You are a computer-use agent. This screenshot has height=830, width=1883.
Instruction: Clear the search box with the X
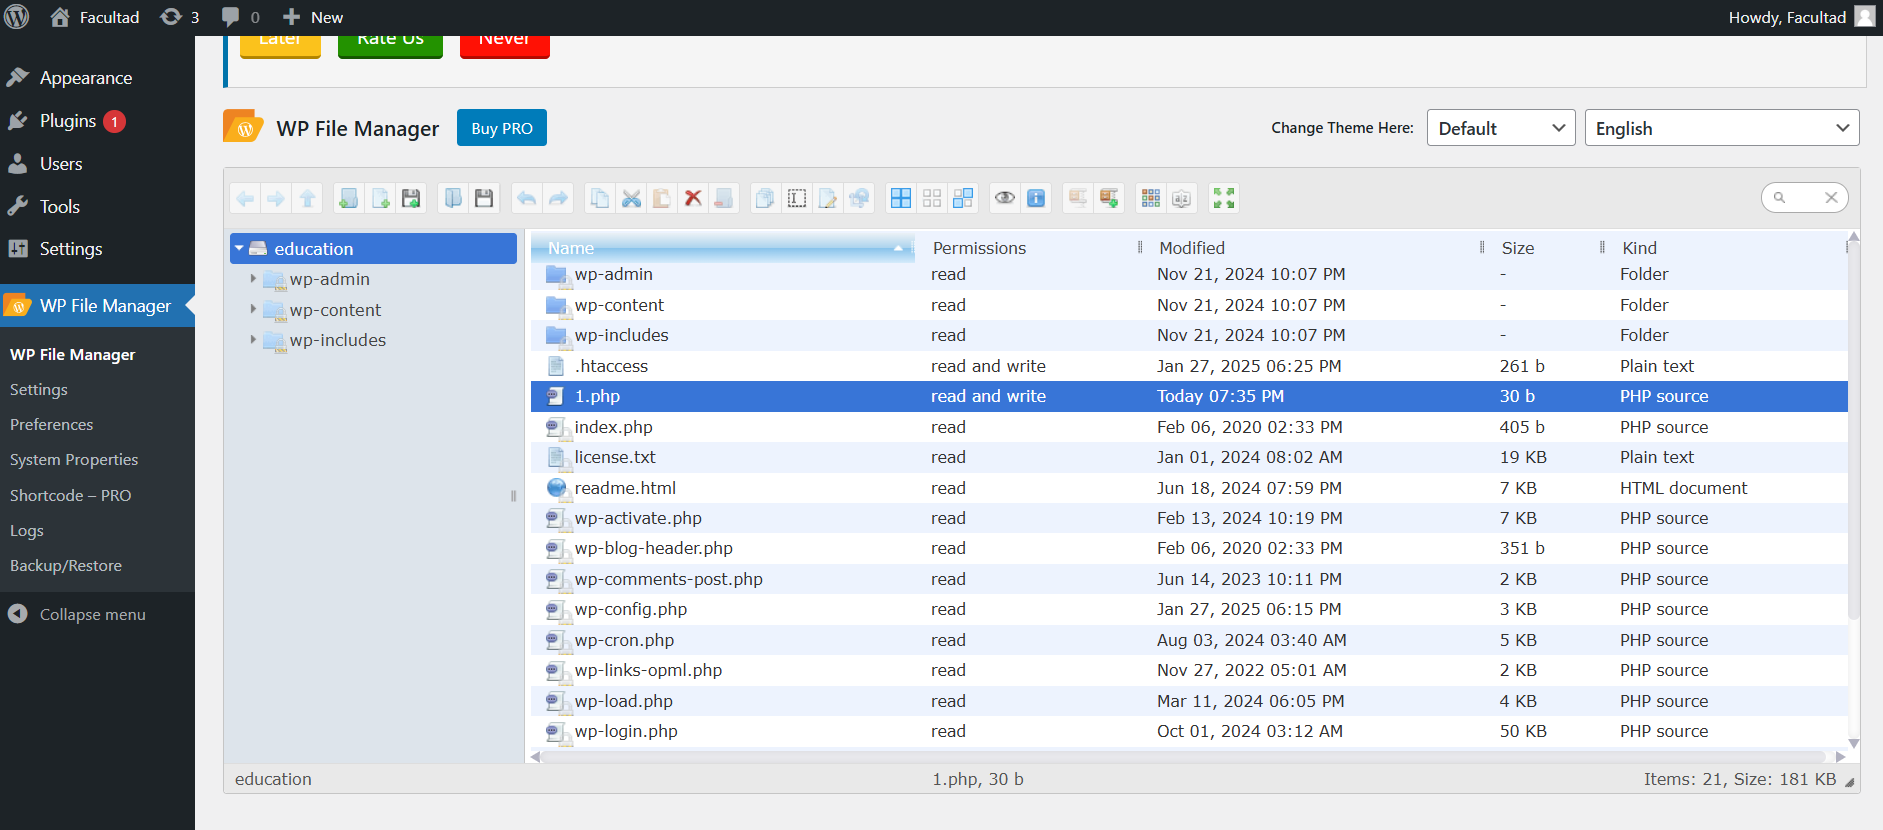point(1831,198)
